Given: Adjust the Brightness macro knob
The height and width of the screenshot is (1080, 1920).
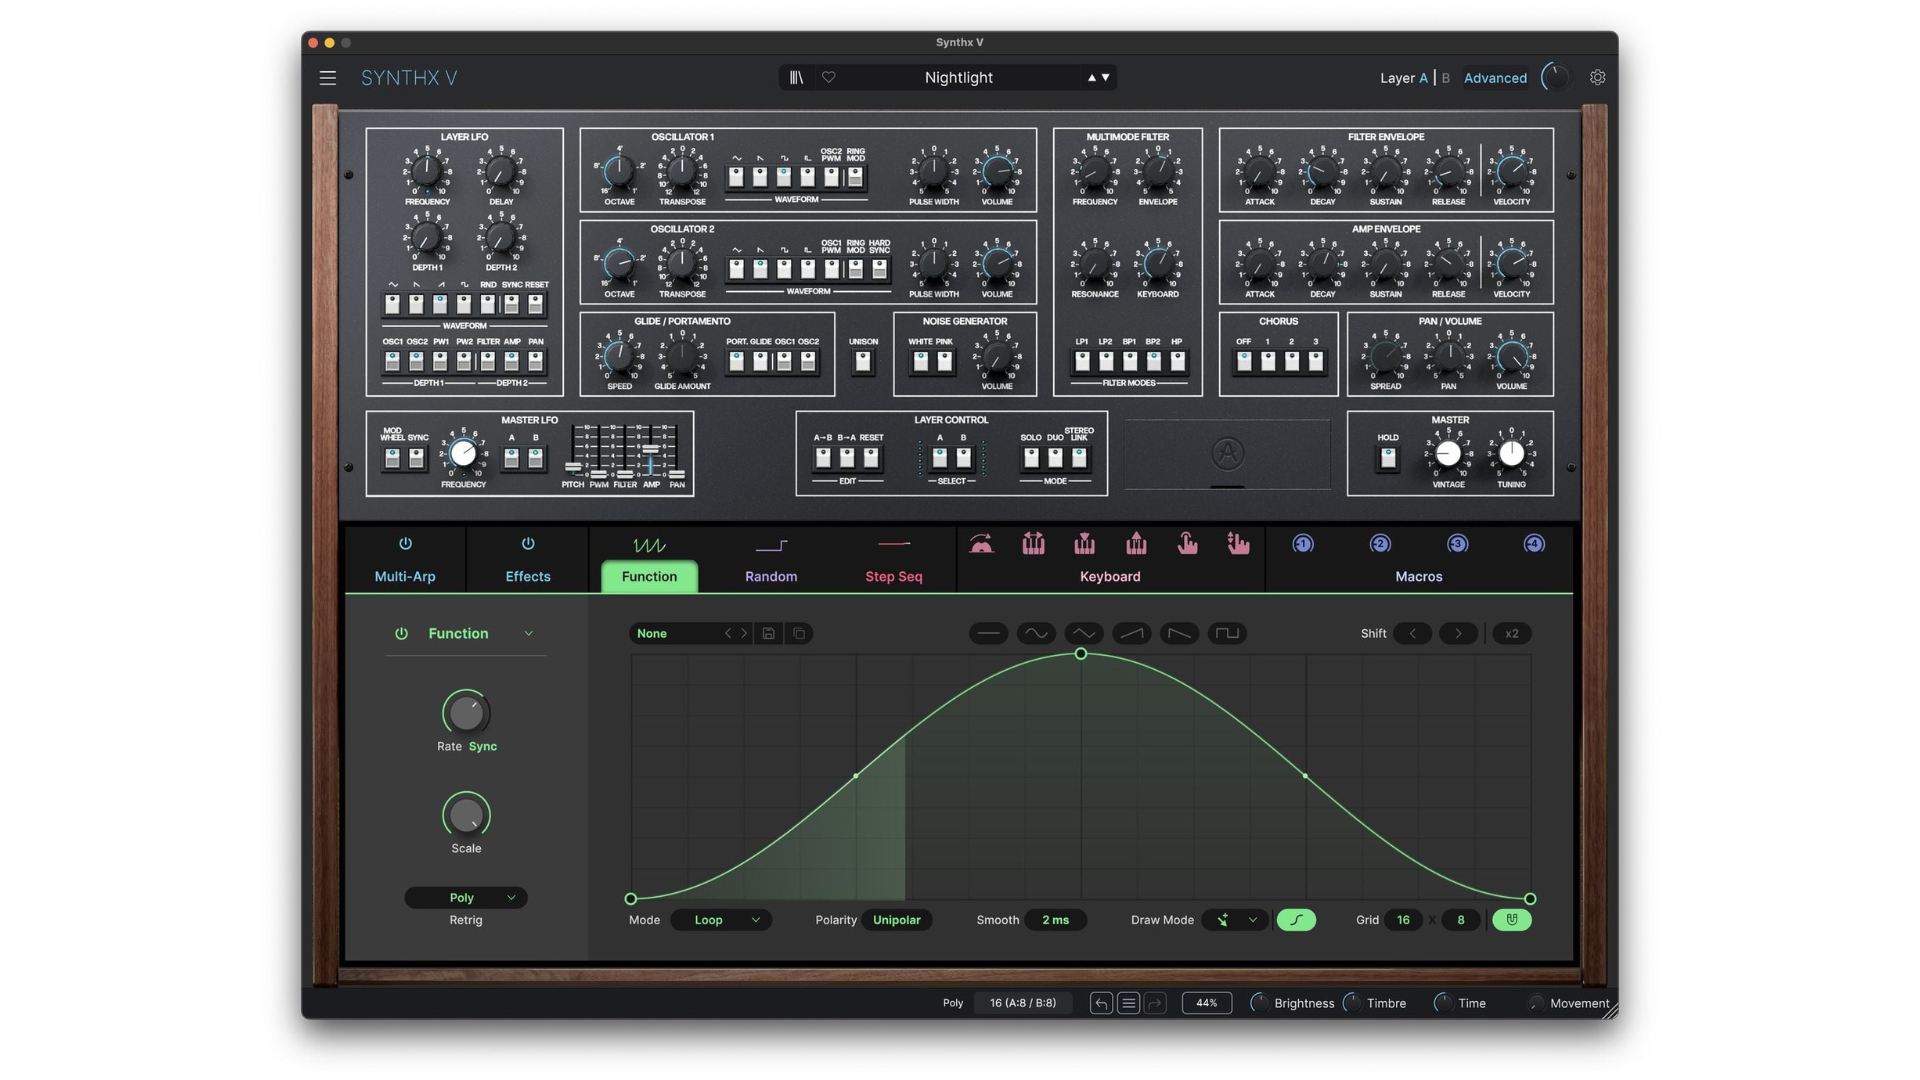Looking at the screenshot, I should click(x=1260, y=1003).
